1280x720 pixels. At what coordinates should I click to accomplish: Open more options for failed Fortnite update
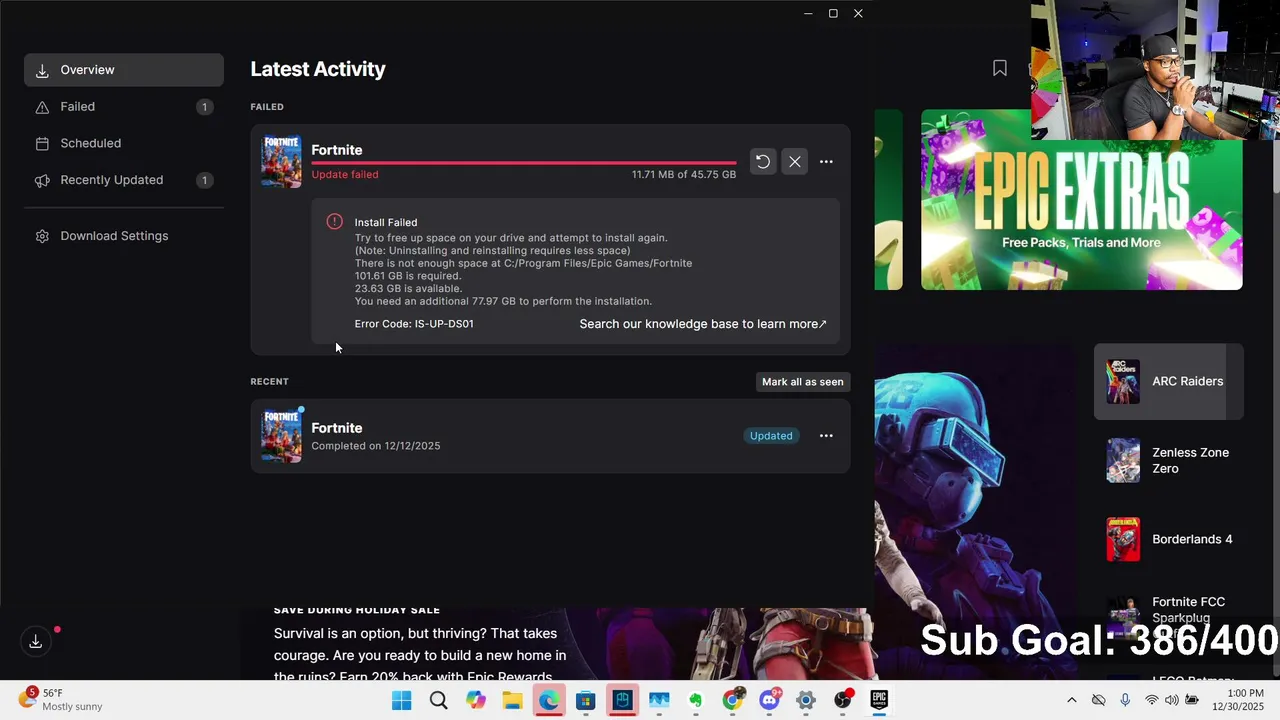826,161
